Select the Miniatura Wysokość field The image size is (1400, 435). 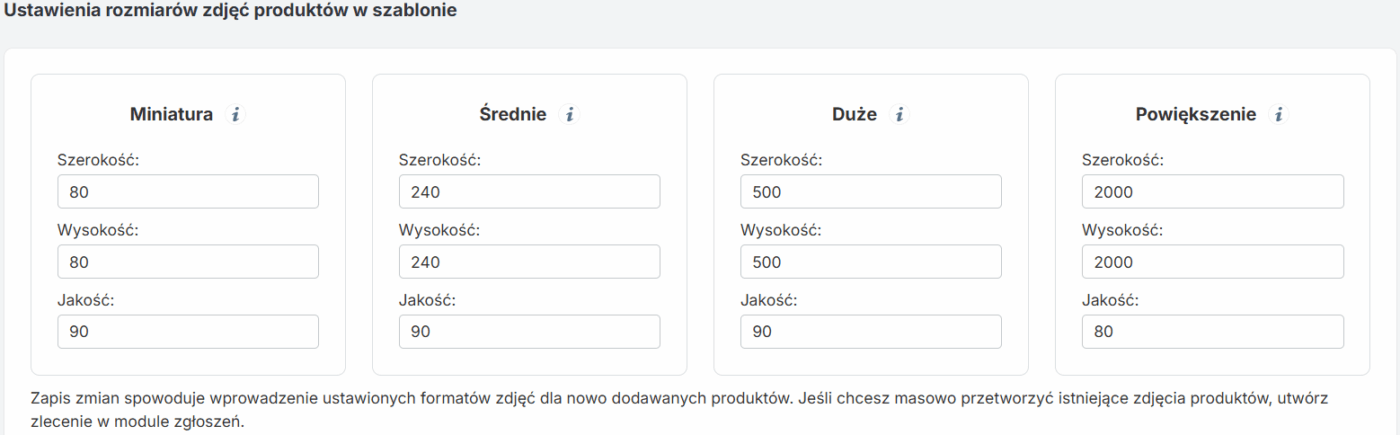tap(188, 262)
